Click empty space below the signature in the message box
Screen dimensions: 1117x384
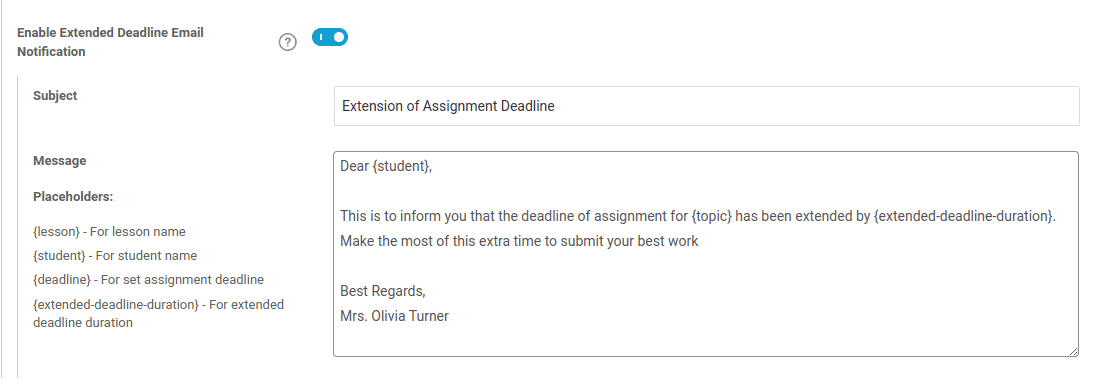tap(705, 341)
